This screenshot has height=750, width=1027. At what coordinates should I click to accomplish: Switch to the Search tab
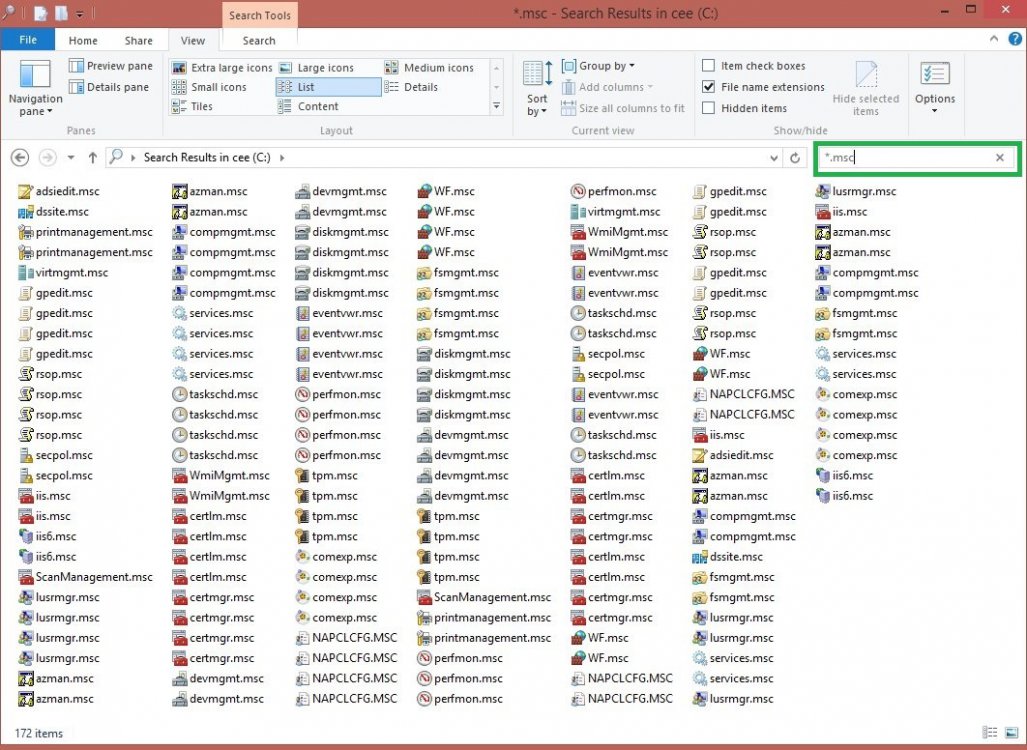pos(259,41)
